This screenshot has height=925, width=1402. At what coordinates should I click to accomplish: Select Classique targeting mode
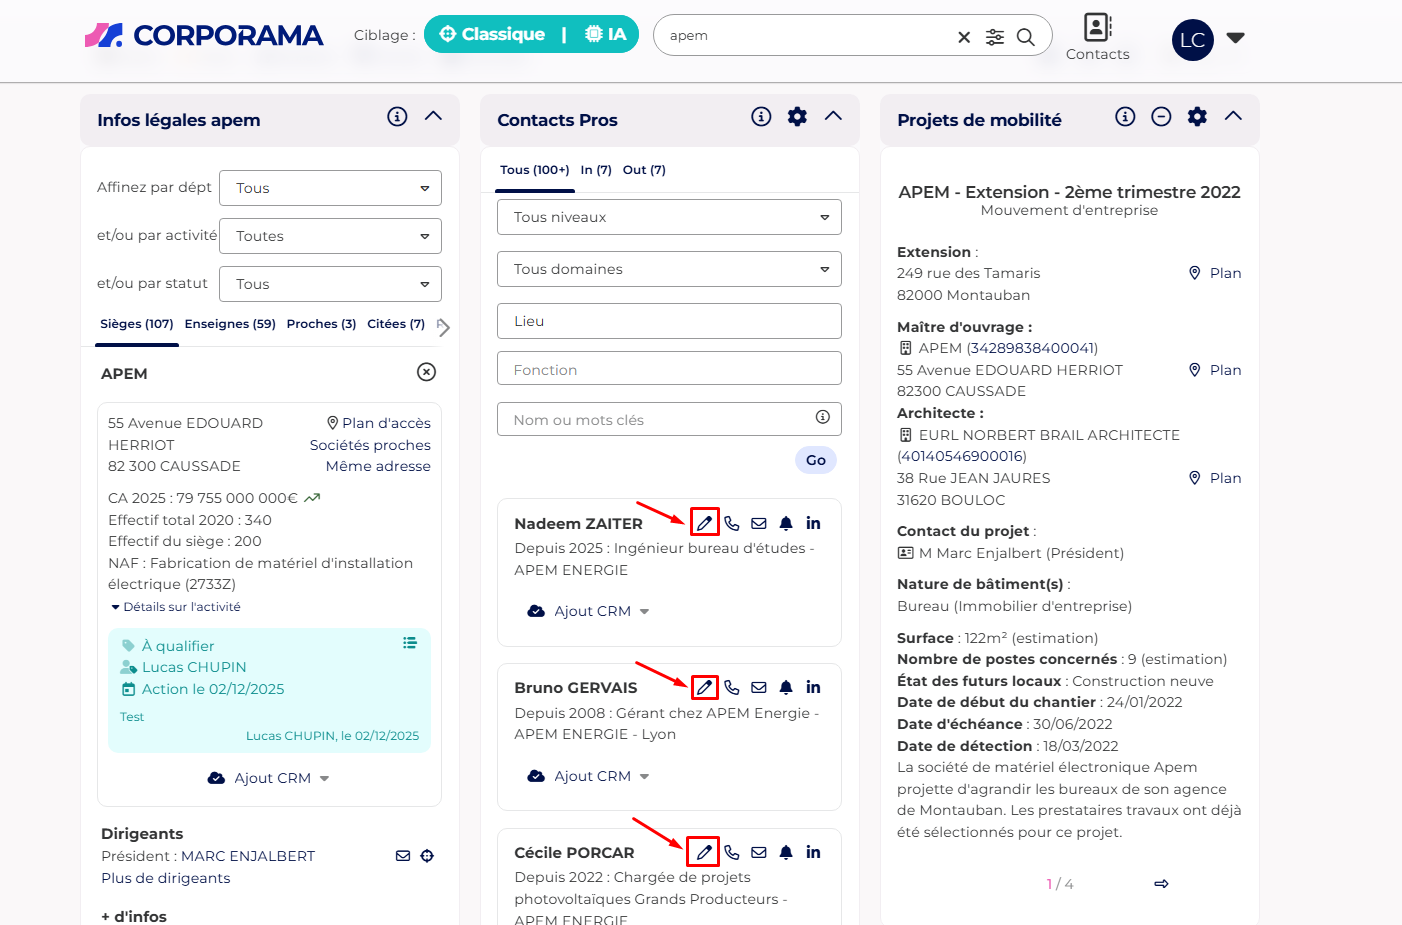click(x=493, y=35)
